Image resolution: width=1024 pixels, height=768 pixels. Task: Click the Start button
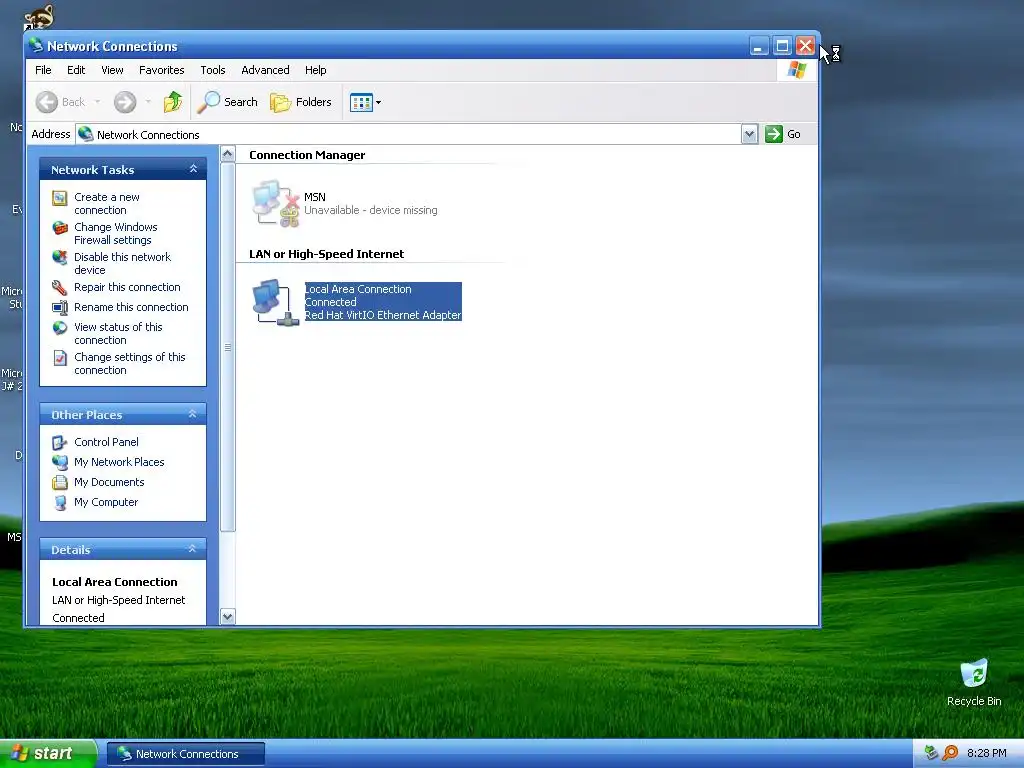48,754
